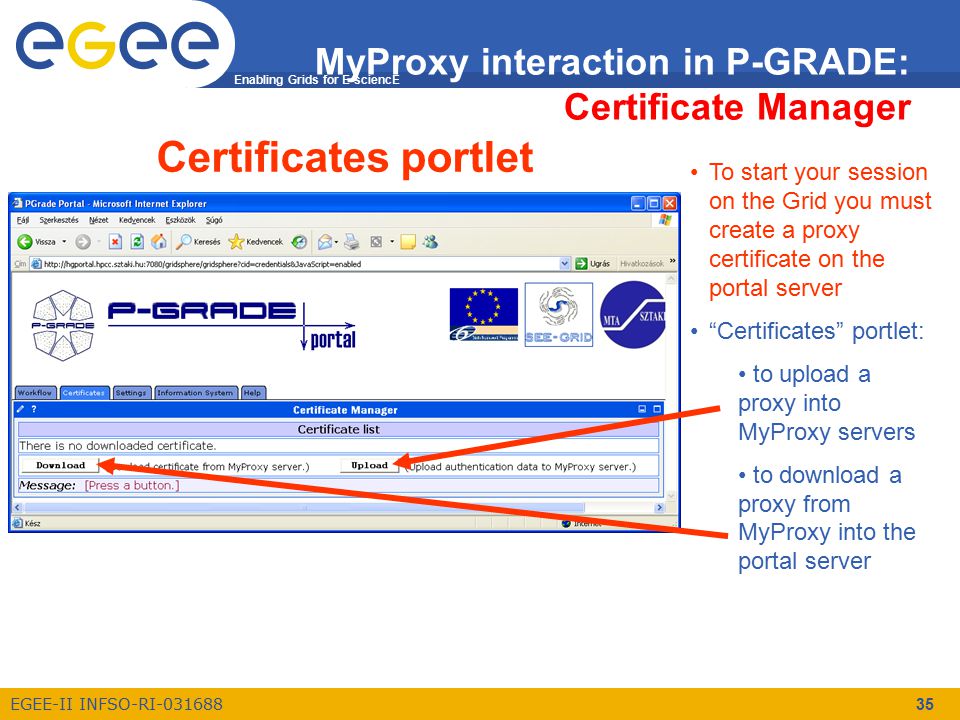This screenshot has width=960, height=720.
Task: Click the yellow note toolbar icon
Action: [408, 242]
